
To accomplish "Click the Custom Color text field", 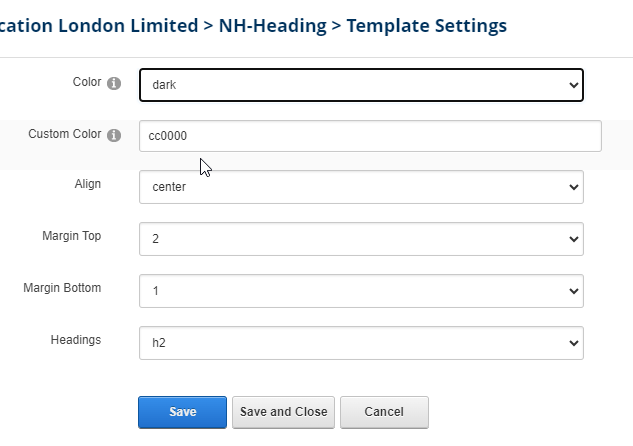I will click(370, 136).
